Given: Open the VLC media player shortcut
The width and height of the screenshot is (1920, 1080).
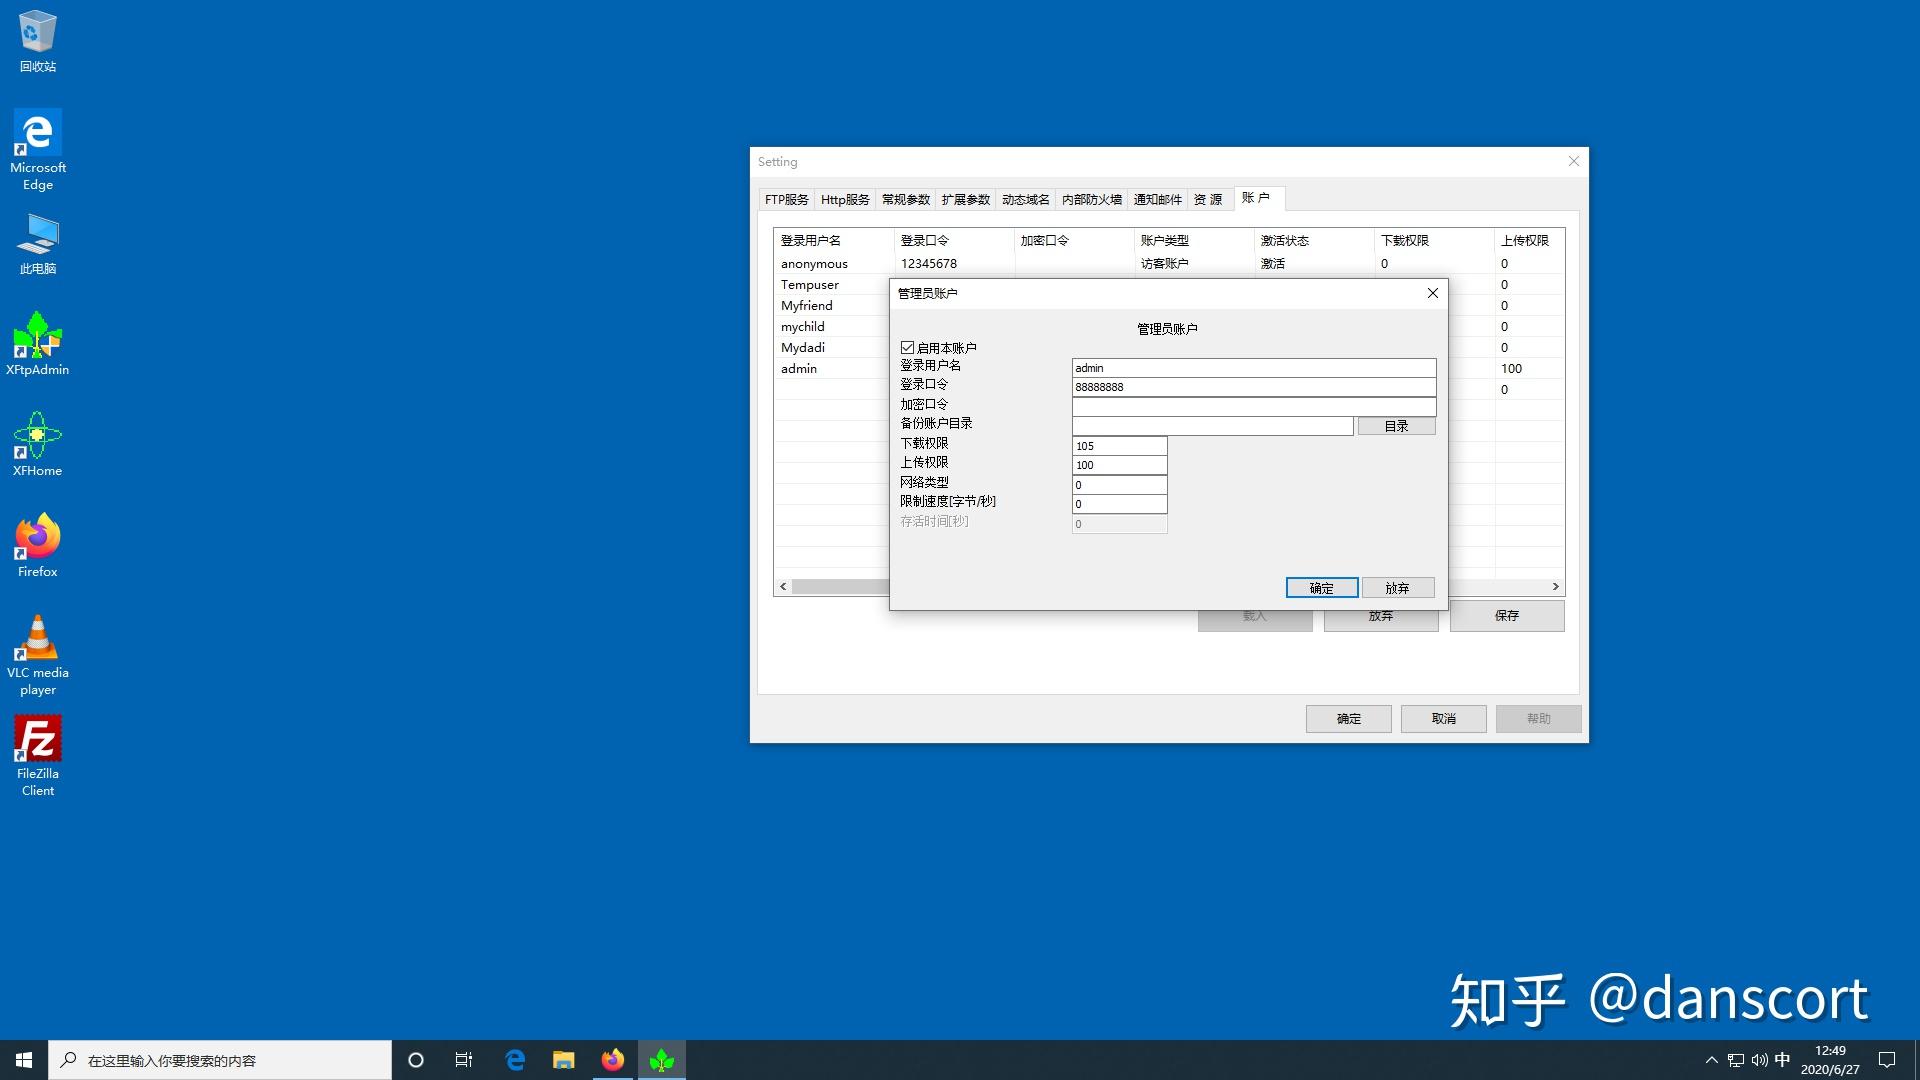Looking at the screenshot, I should pyautogui.click(x=38, y=640).
